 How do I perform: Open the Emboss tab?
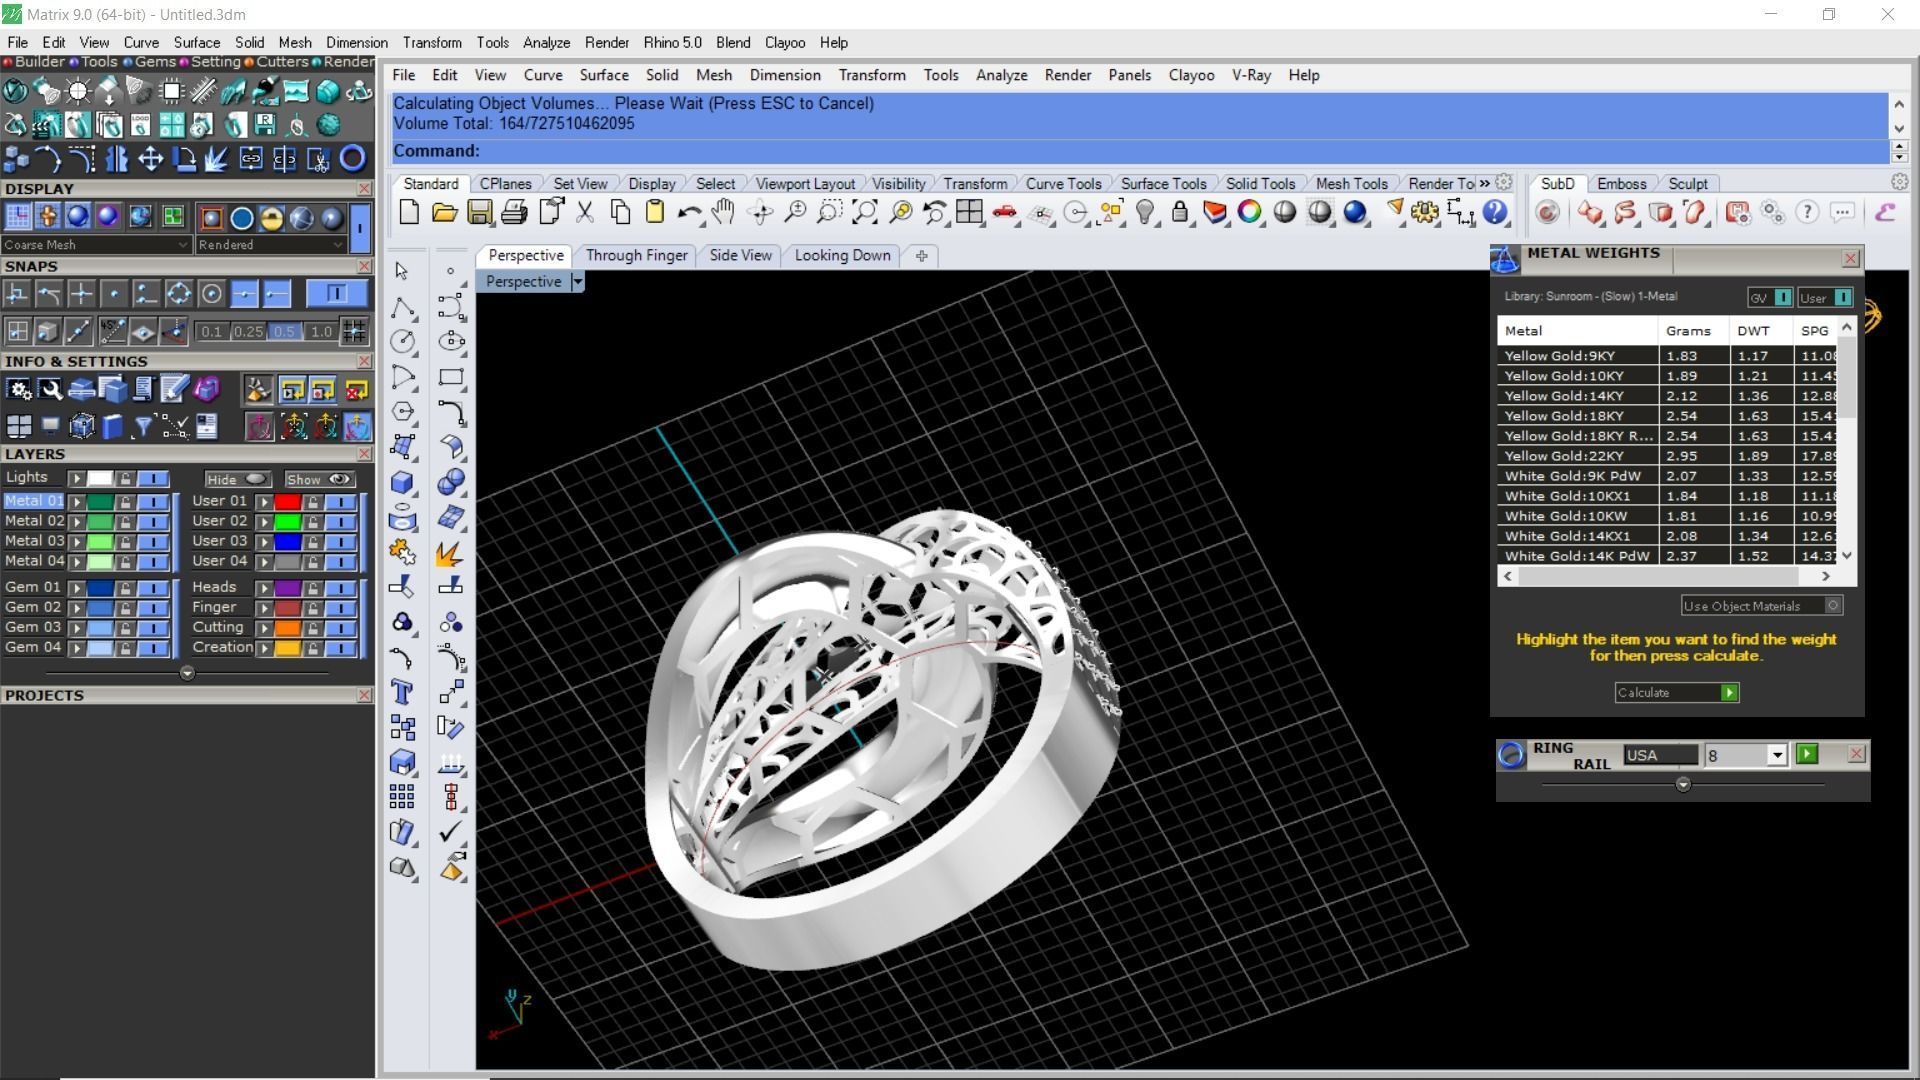coord(1621,184)
